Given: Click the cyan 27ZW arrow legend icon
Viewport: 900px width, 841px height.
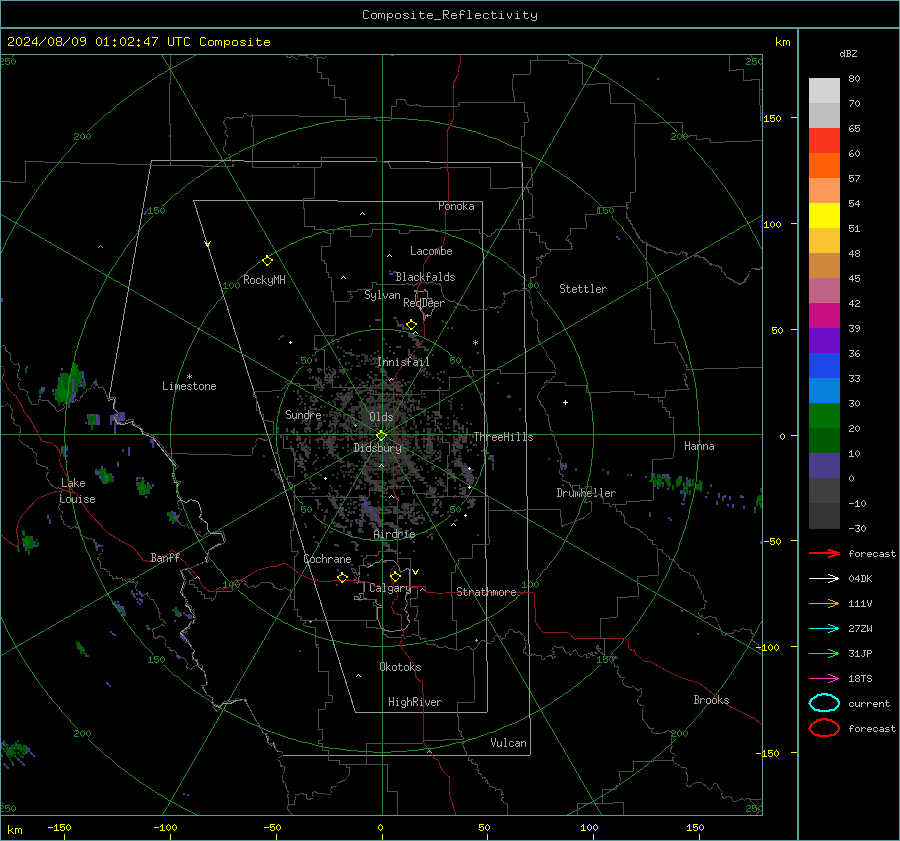Looking at the screenshot, I should point(824,629).
